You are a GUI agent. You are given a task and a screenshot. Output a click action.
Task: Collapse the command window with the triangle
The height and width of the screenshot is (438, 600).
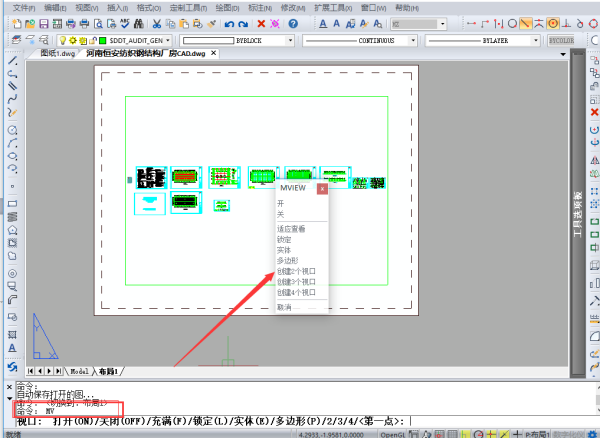pos(10,398)
